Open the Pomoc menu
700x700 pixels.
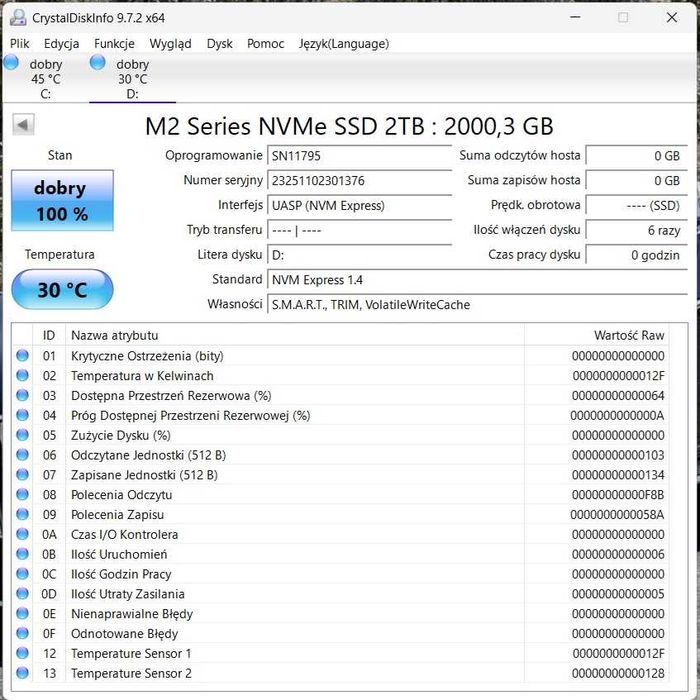[266, 44]
